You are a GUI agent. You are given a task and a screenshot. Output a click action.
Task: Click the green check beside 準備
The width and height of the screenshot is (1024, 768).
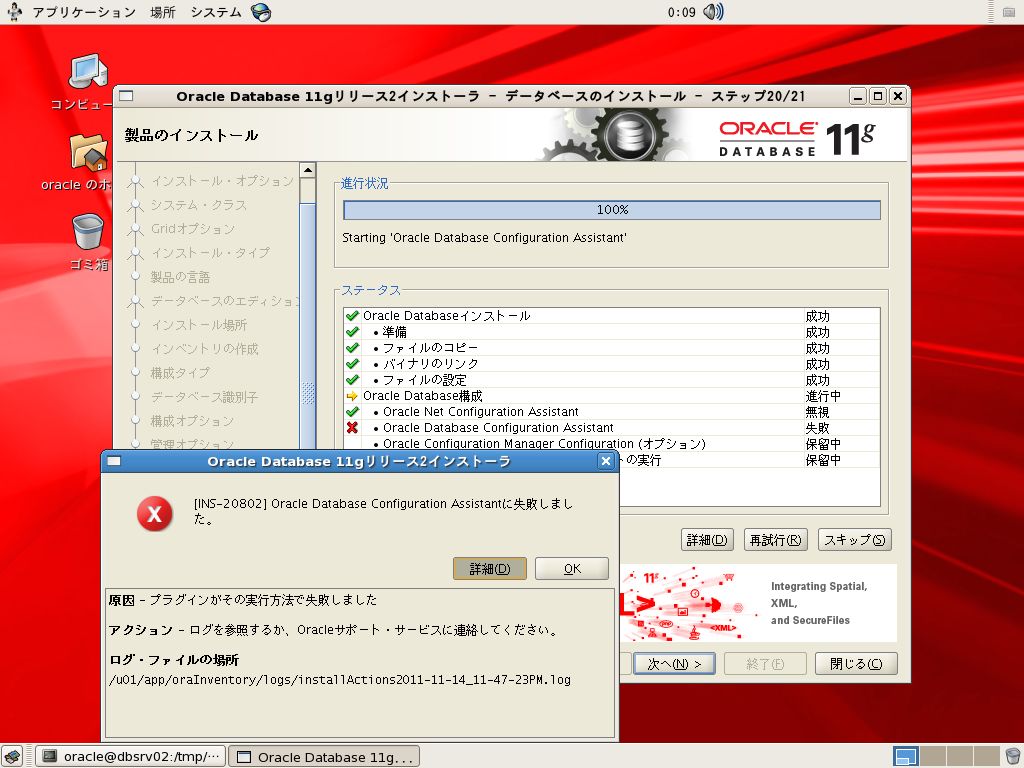click(353, 332)
